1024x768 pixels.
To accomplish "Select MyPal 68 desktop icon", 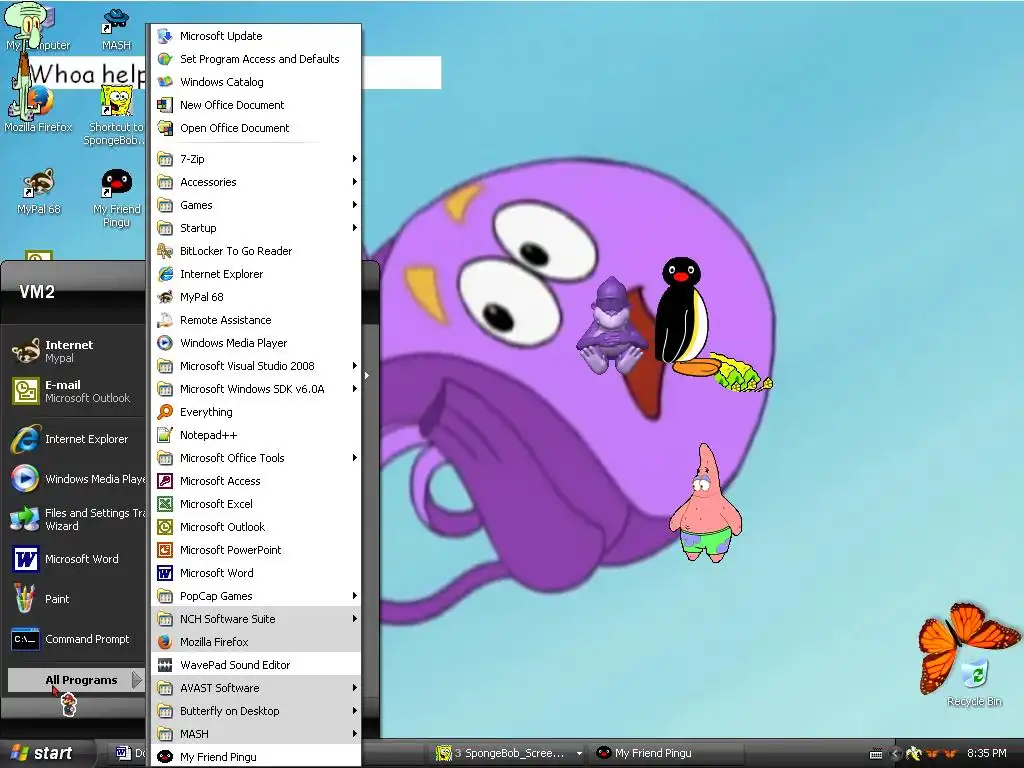I will [39, 192].
